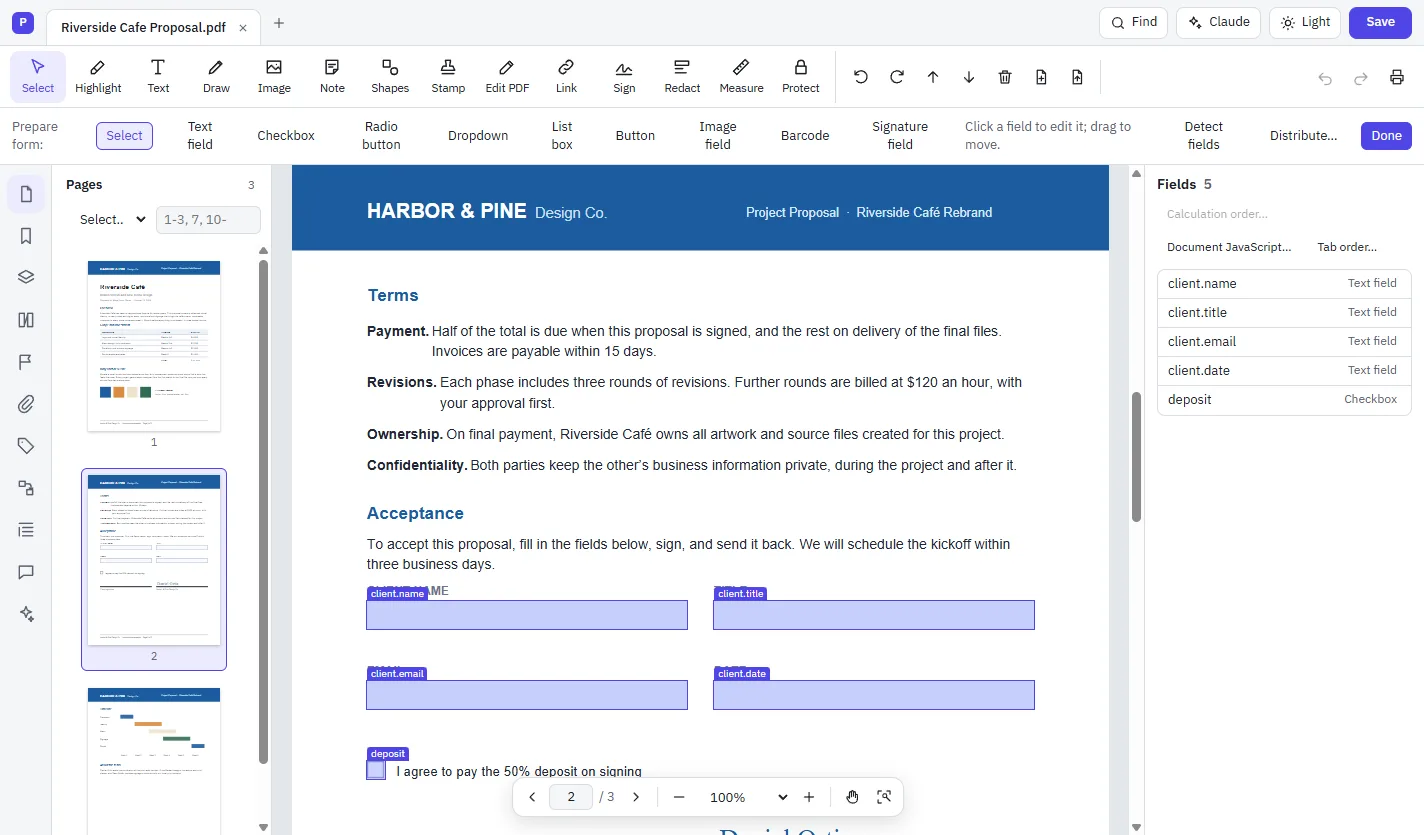Open the Bookmarks sidebar panel
This screenshot has height=835, width=1424.
point(26,236)
